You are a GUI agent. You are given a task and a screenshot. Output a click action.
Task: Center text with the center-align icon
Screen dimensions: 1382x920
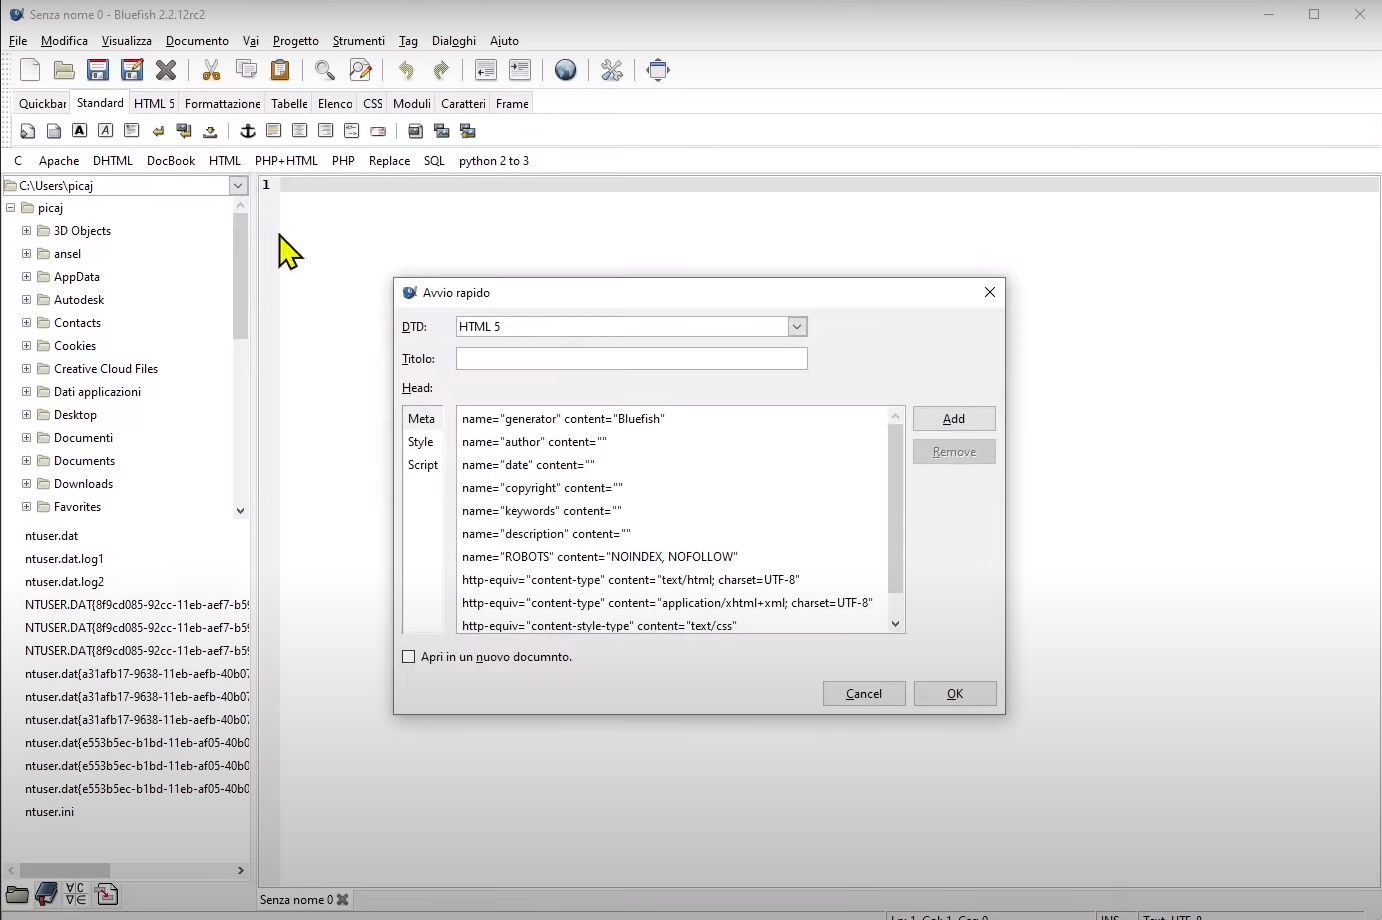pos(300,131)
